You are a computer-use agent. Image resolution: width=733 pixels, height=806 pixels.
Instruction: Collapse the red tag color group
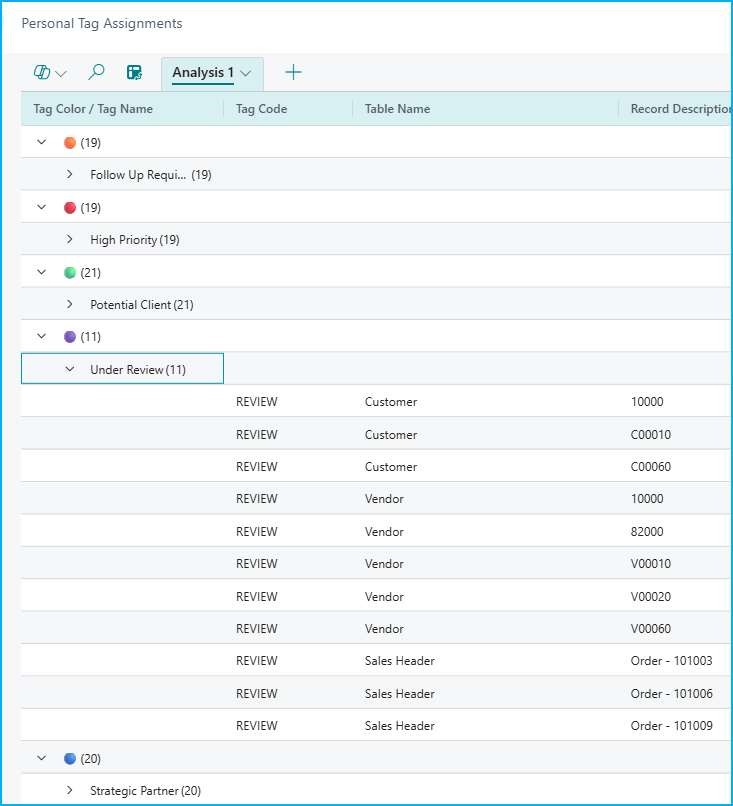(42, 208)
